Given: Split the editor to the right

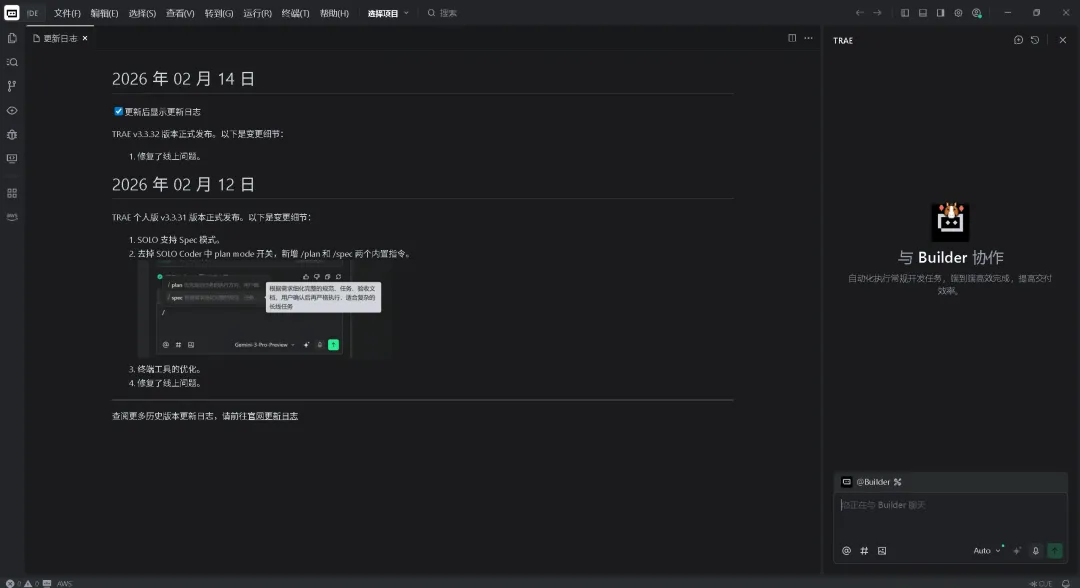Looking at the screenshot, I should 792,38.
